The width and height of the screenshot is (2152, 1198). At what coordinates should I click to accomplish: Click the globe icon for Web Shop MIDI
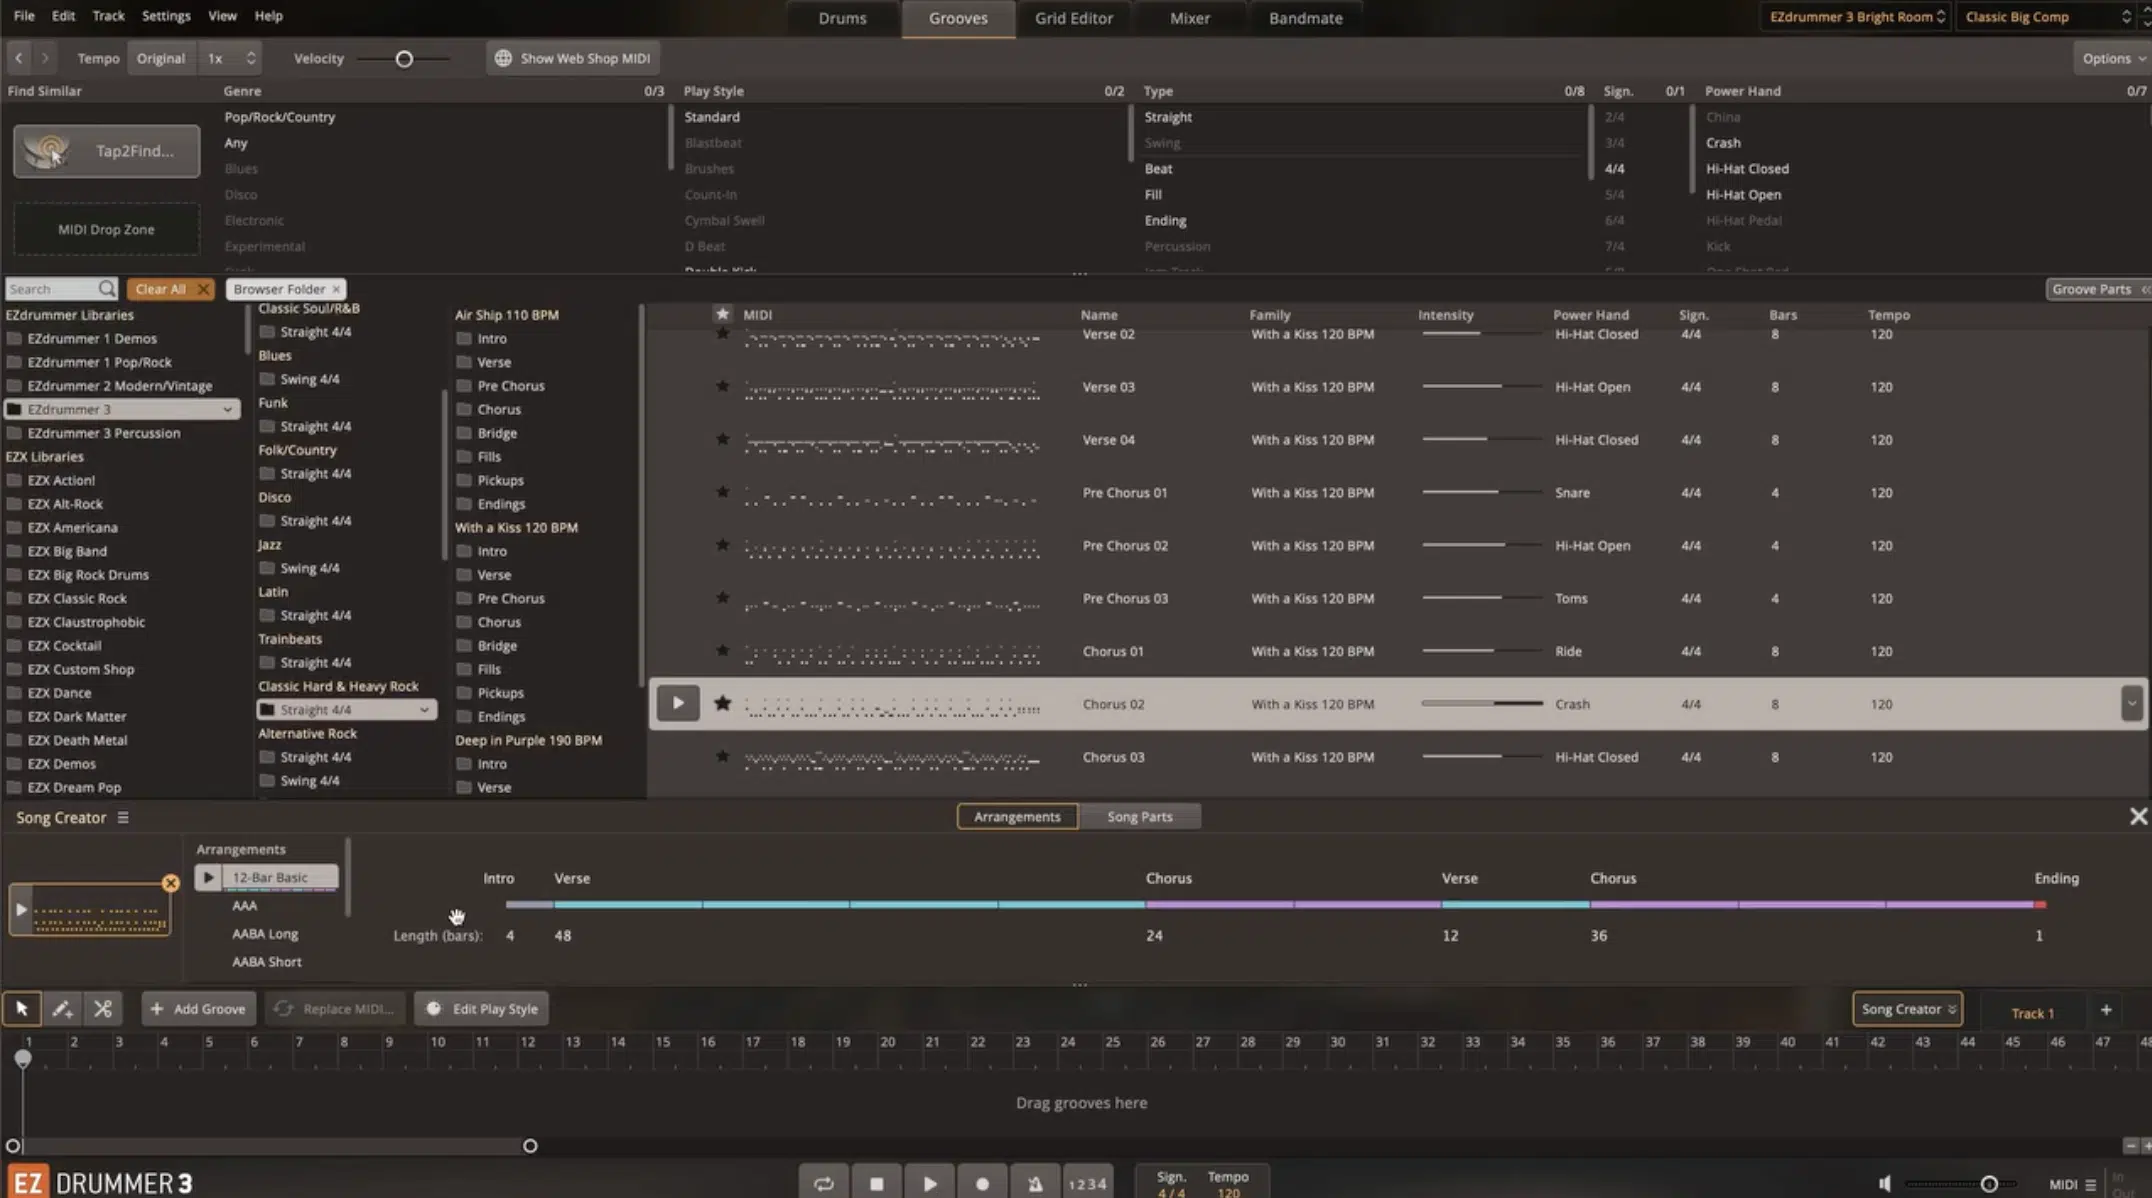tap(503, 58)
